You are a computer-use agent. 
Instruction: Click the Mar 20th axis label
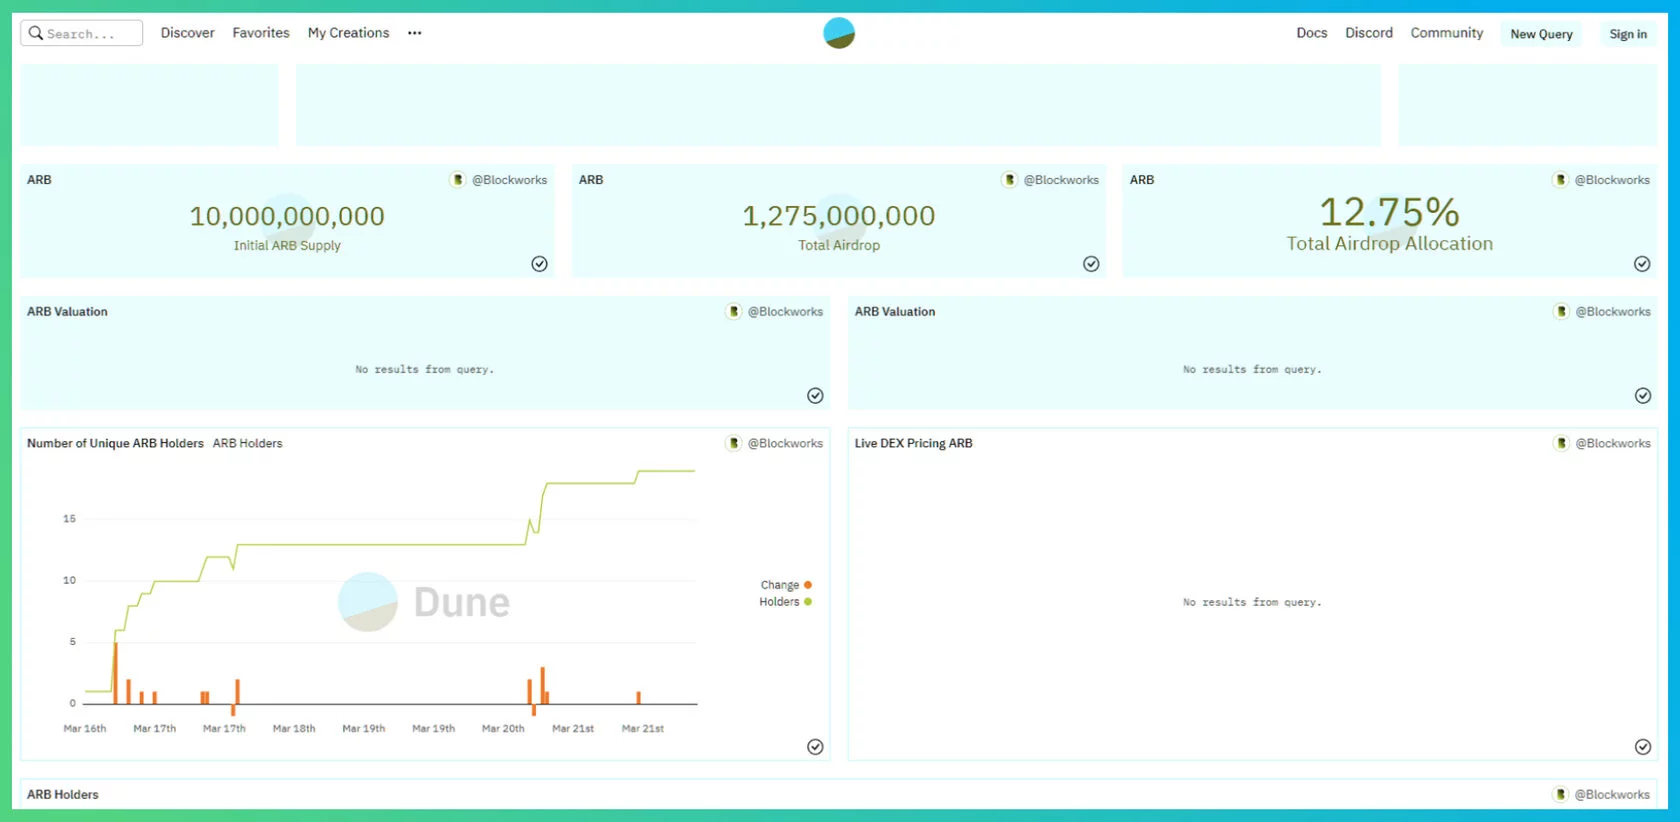click(503, 729)
